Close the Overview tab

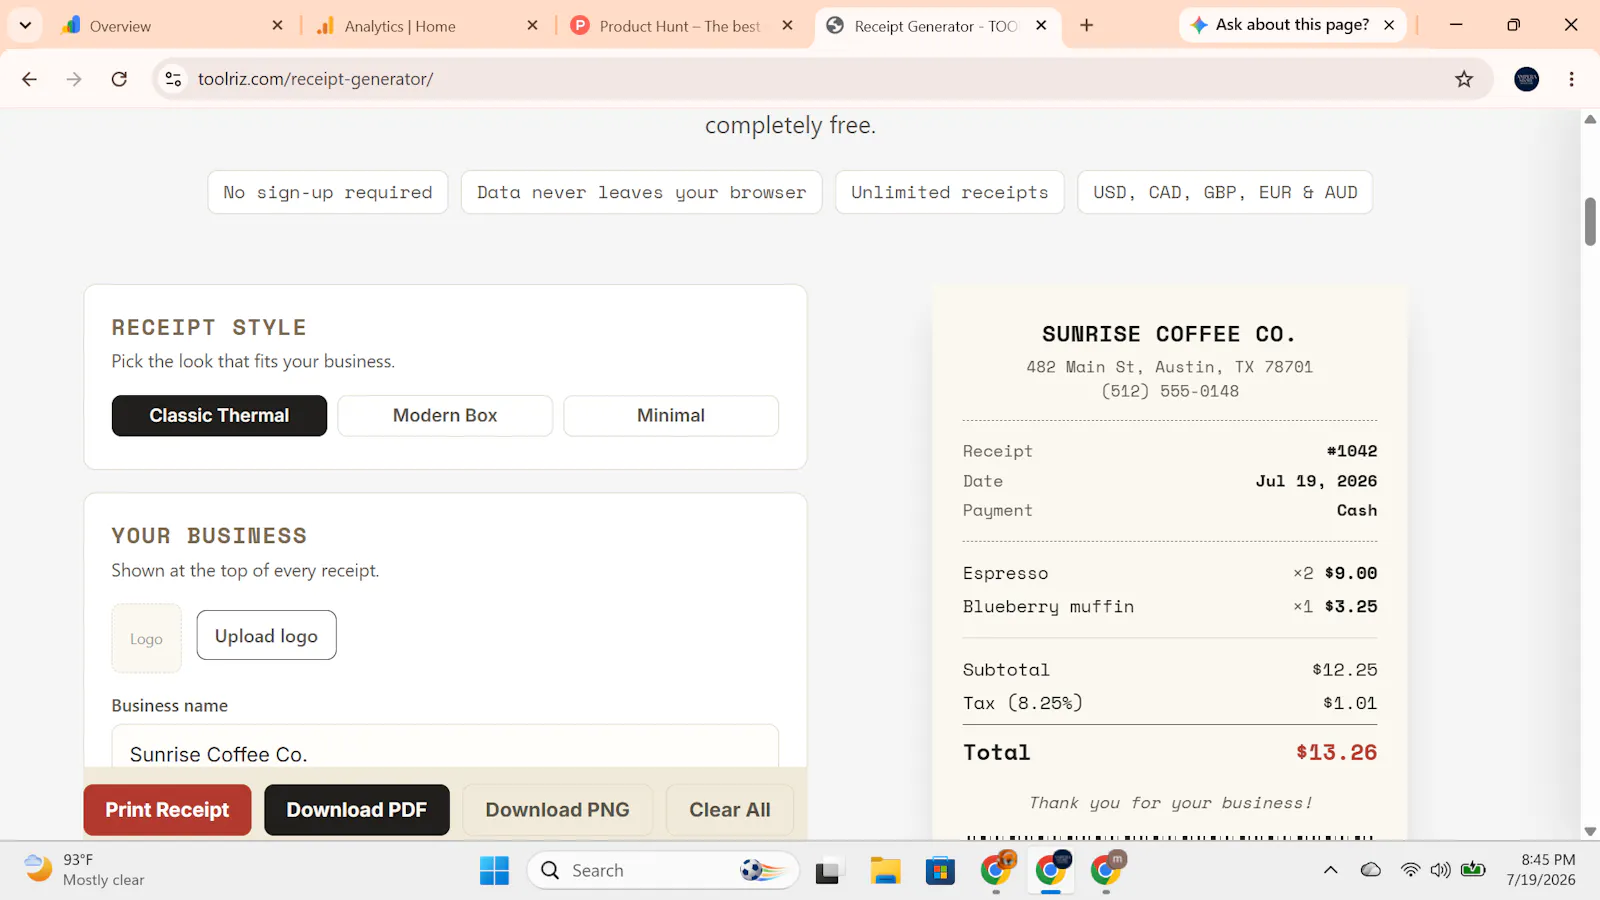pos(278,26)
